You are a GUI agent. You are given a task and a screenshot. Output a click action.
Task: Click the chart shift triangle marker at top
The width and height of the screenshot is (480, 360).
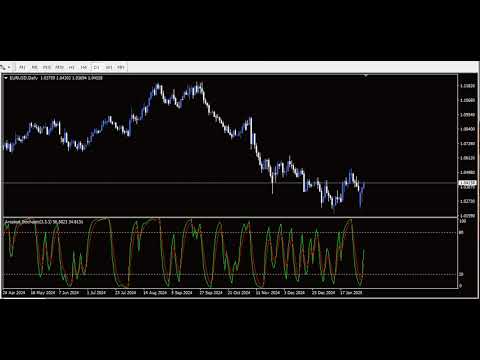[x=366, y=76]
